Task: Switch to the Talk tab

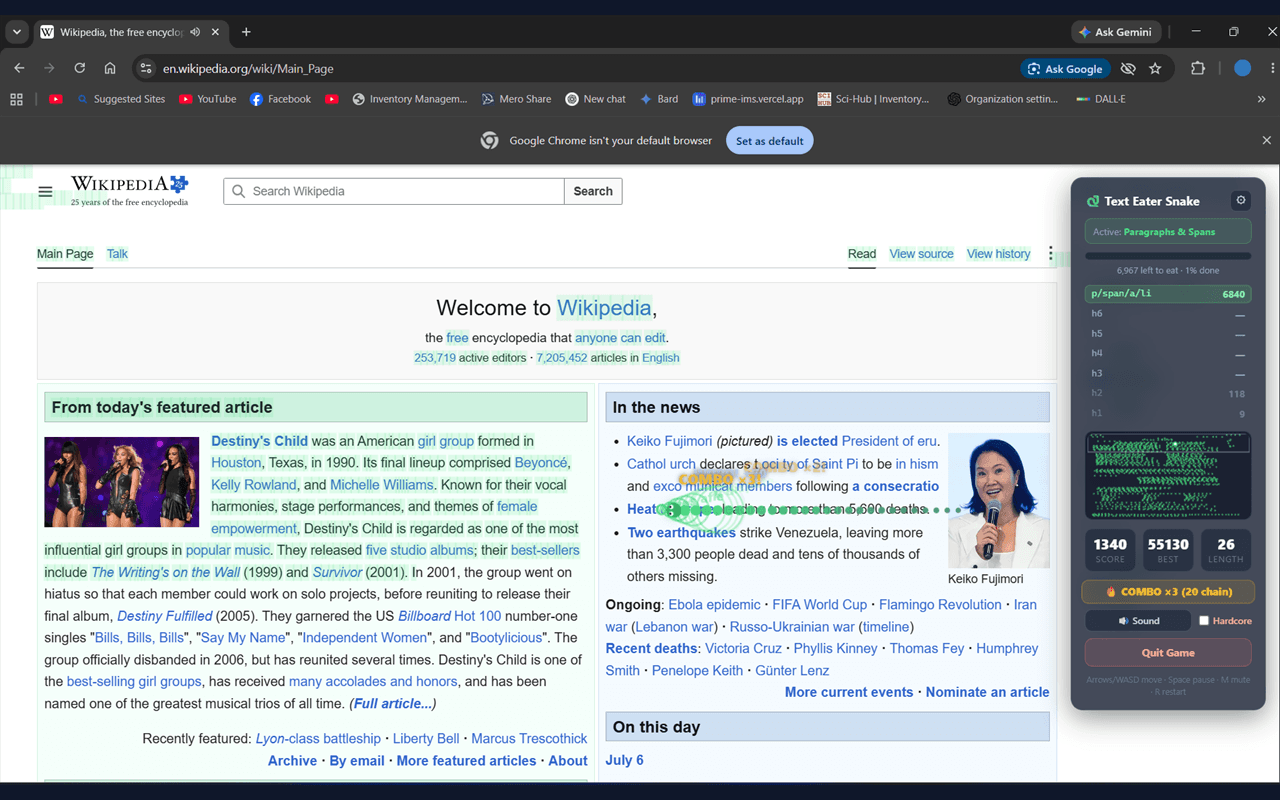Action: click(x=117, y=254)
